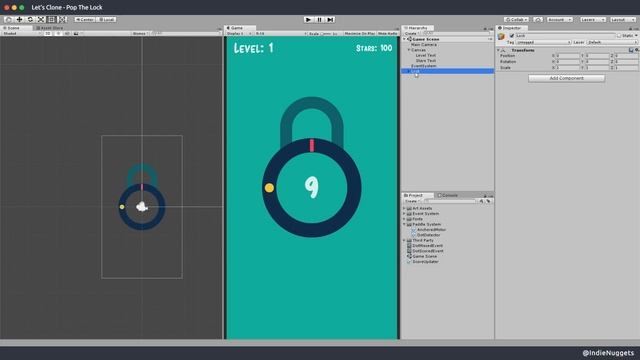The image size is (640, 360).
Task: Collapse the Game Scene in the Hierarchy
Action: pos(405,39)
